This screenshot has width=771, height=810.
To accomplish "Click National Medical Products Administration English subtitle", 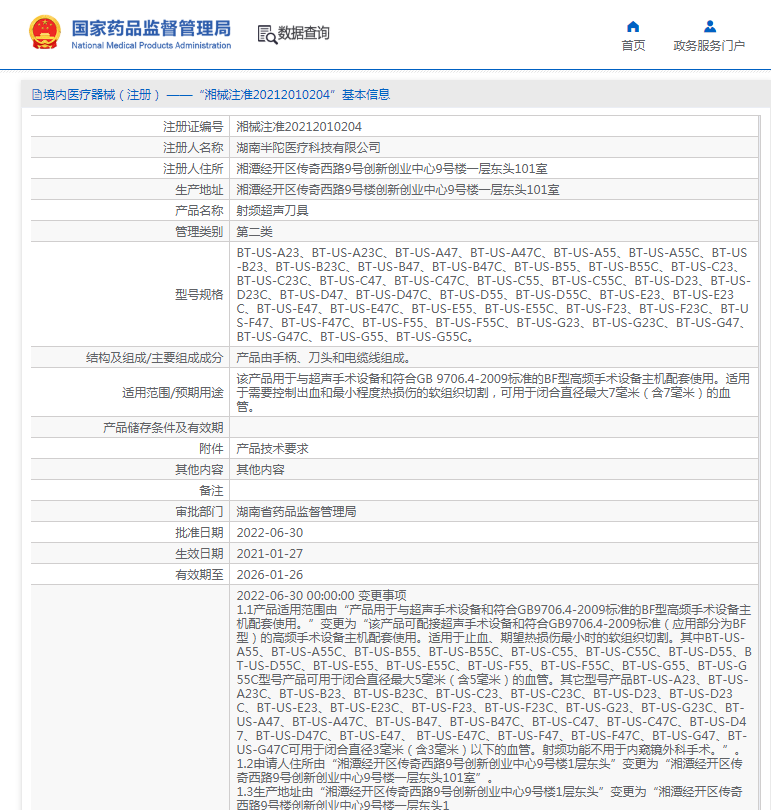I will point(151,45).
